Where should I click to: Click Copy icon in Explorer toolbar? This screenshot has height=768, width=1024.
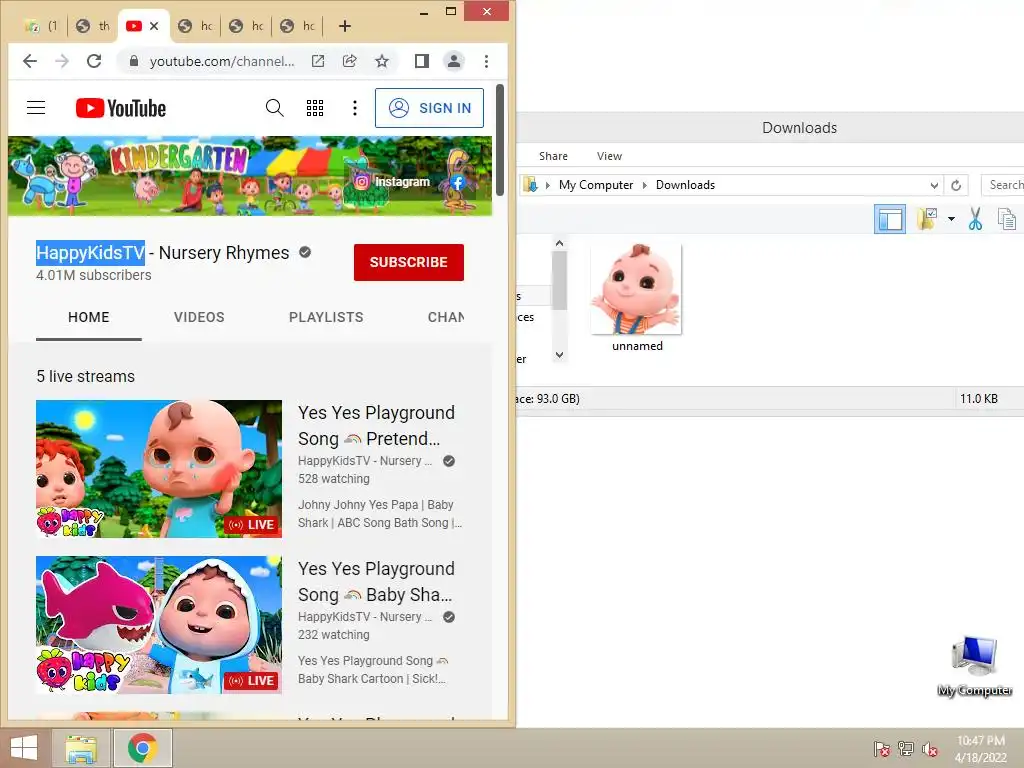(1006, 219)
